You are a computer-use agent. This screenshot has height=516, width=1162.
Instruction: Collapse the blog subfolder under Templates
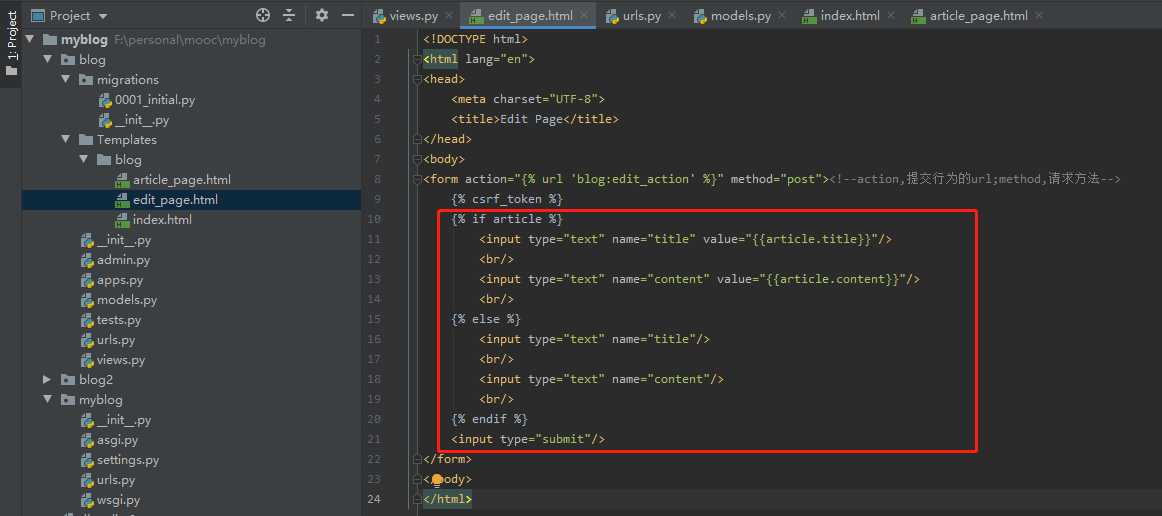click(x=83, y=159)
